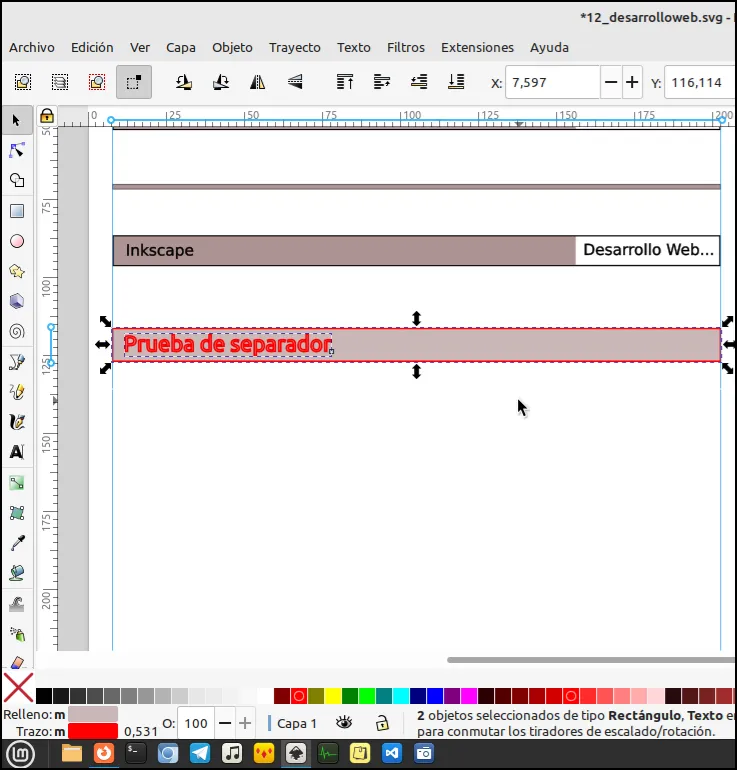Pick cyan swatch from palette
This screenshot has width=737, height=770.
401,696
